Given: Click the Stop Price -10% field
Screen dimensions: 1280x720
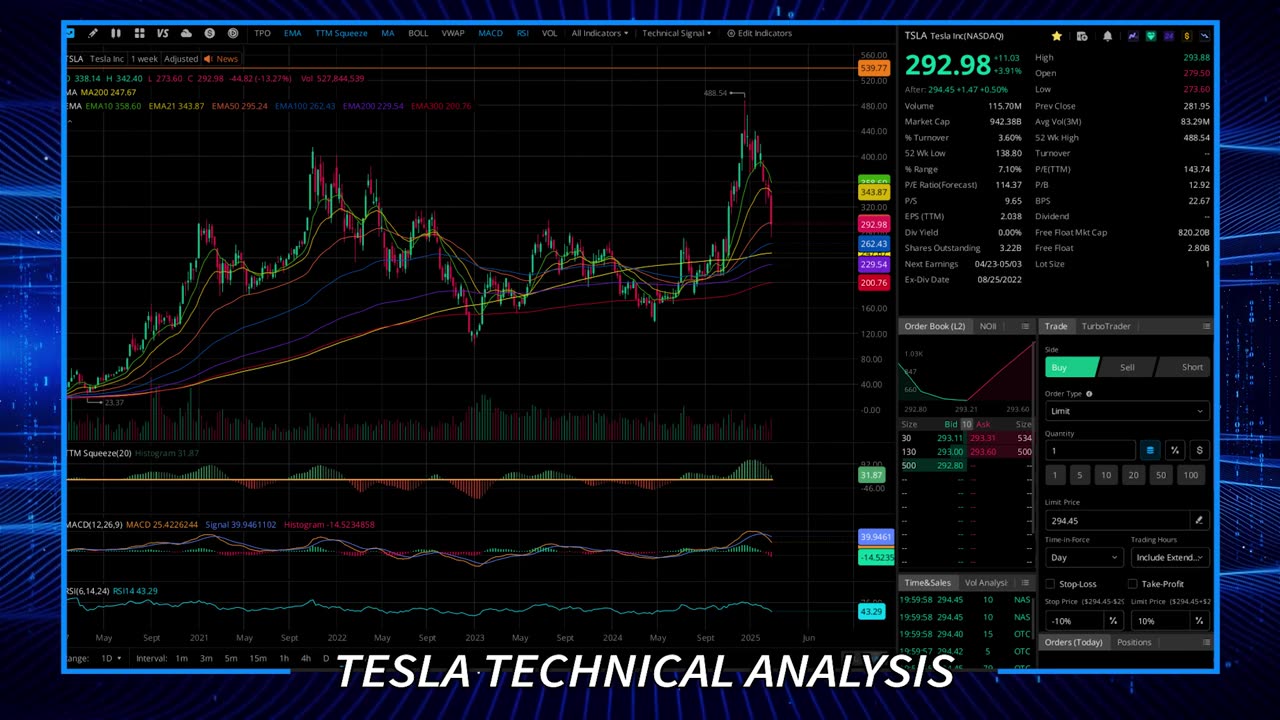Looking at the screenshot, I should tap(1075, 620).
